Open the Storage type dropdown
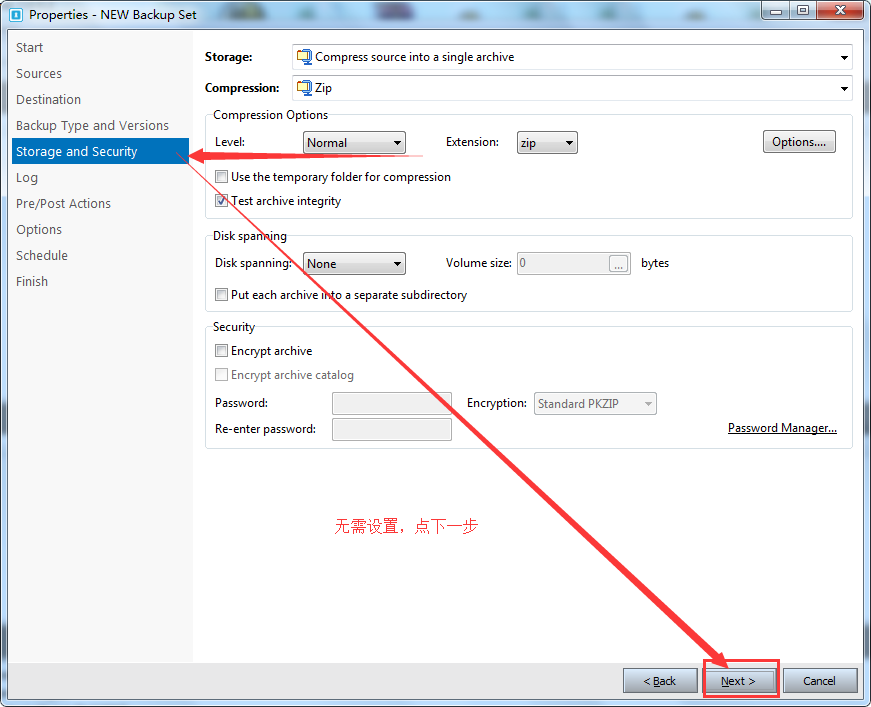 click(x=572, y=58)
